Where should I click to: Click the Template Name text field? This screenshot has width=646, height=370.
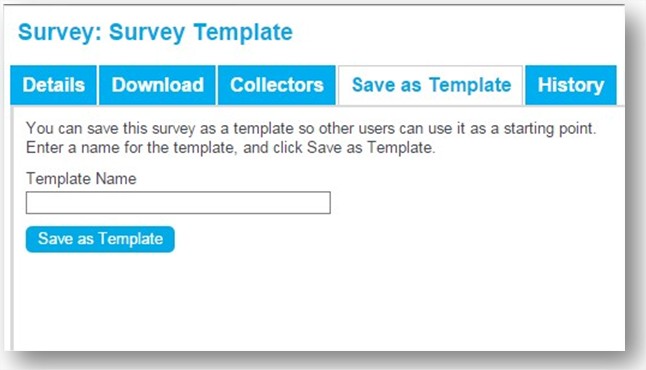point(178,203)
